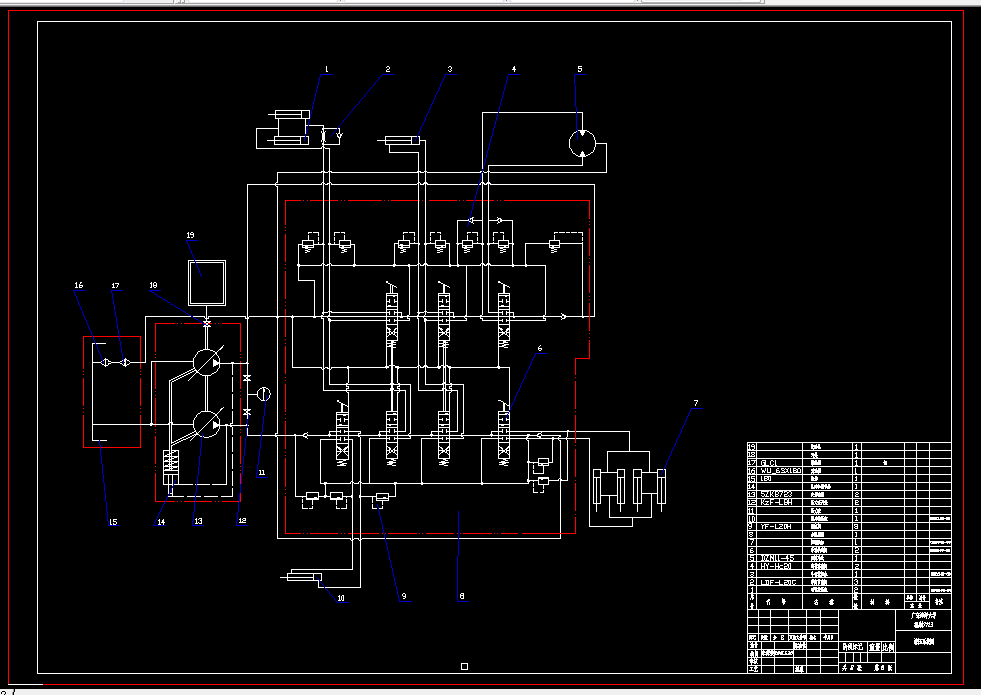Click callout number 4
Screen dimensions: 981x695
point(514,69)
